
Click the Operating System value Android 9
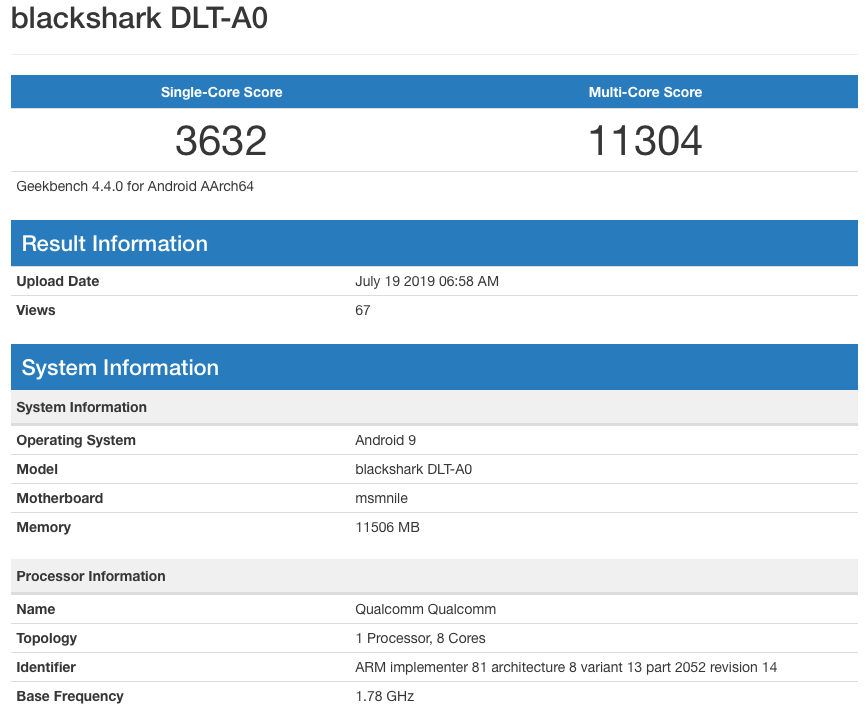[386, 441]
